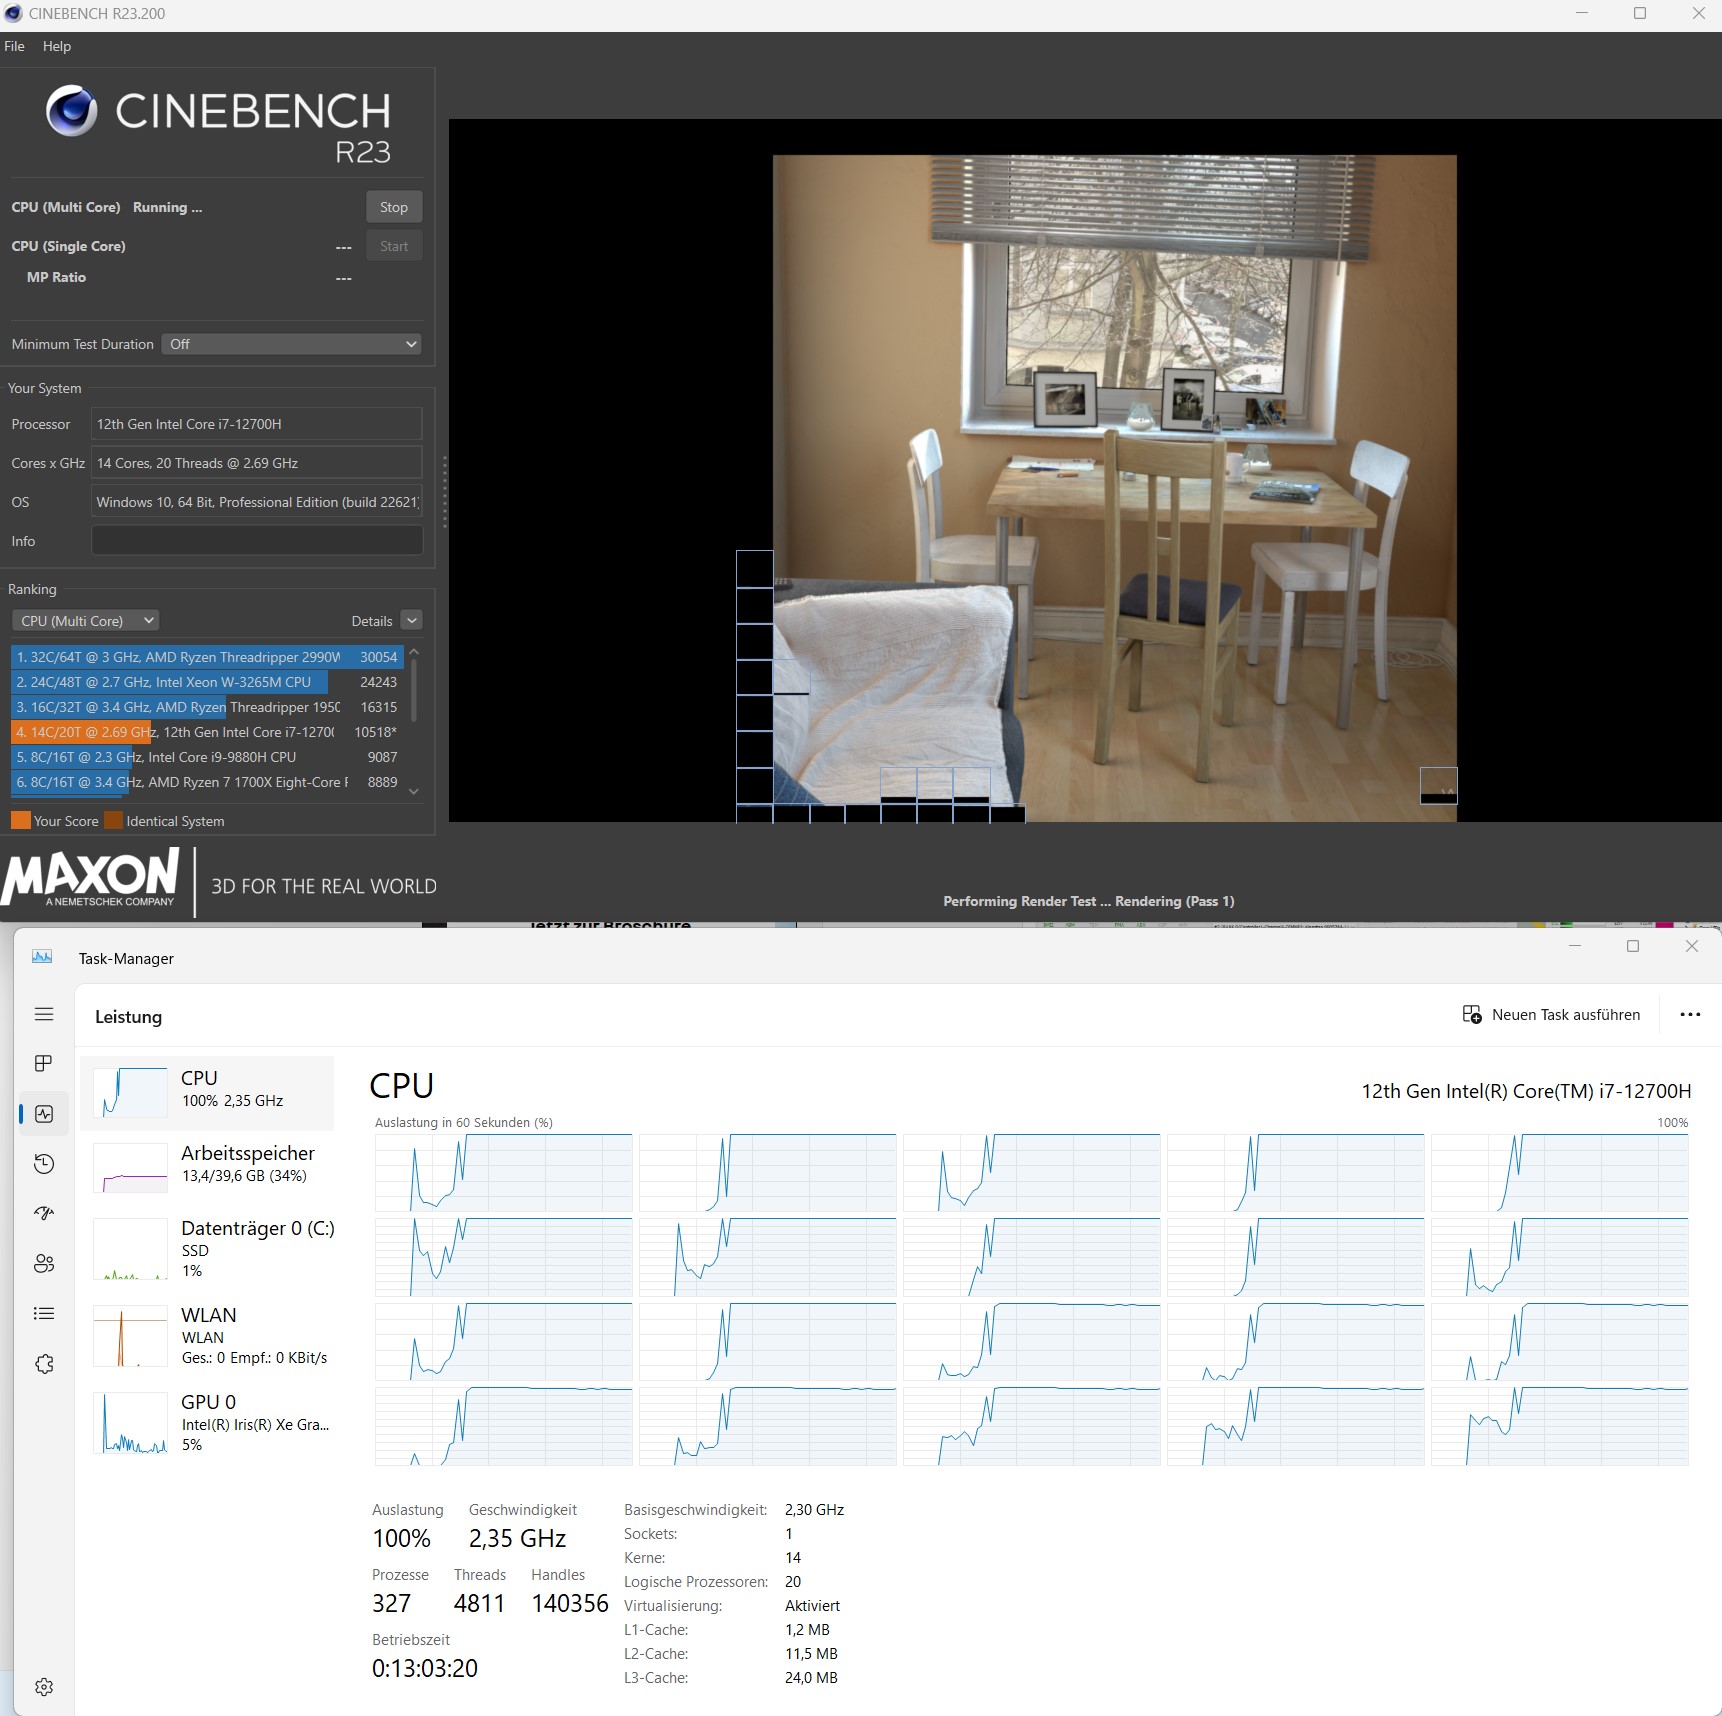Select the Intel Core i9-9880H ranking row
This screenshot has height=1716, width=1722.
pos(207,757)
